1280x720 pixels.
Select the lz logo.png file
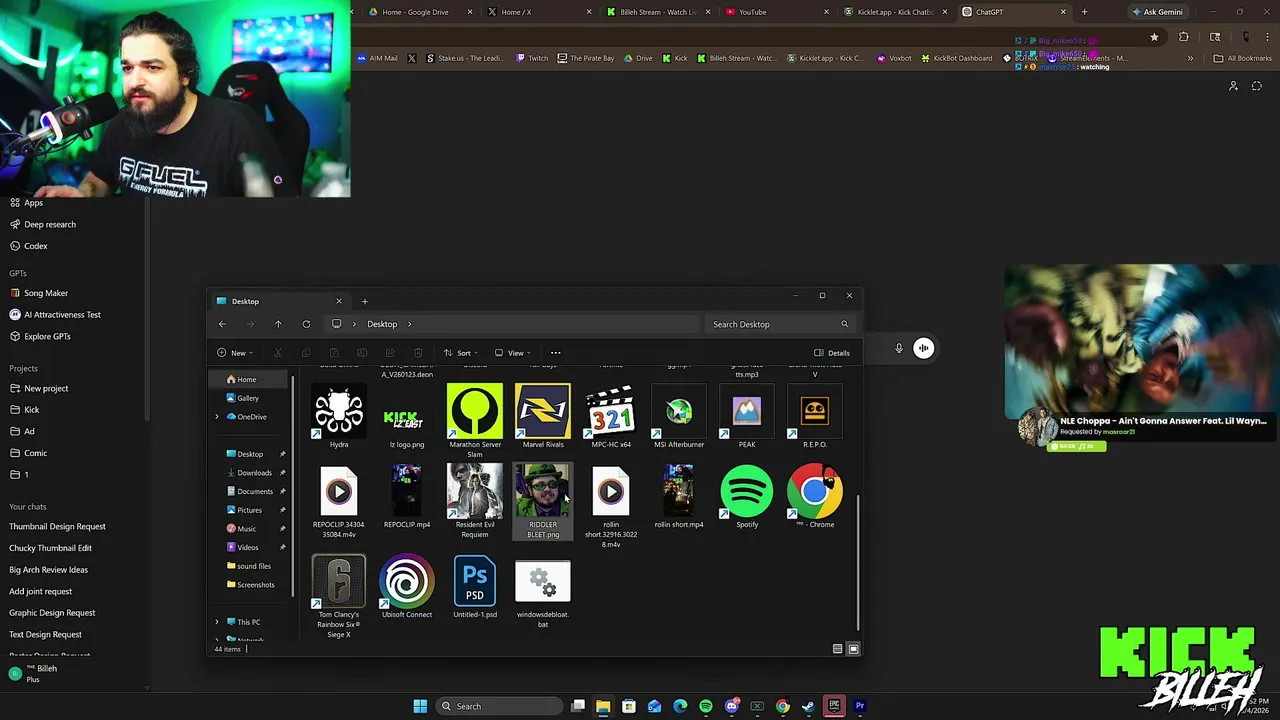click(407, 418)
